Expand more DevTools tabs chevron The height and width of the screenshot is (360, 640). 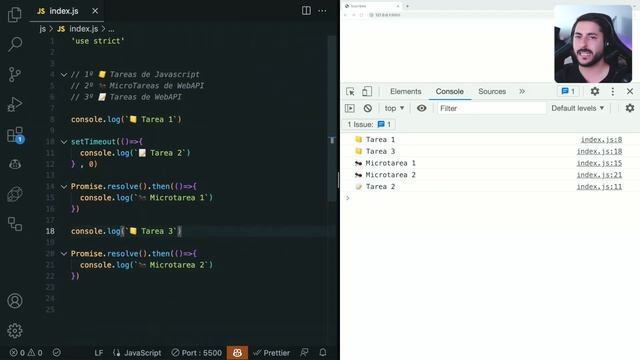522,91
